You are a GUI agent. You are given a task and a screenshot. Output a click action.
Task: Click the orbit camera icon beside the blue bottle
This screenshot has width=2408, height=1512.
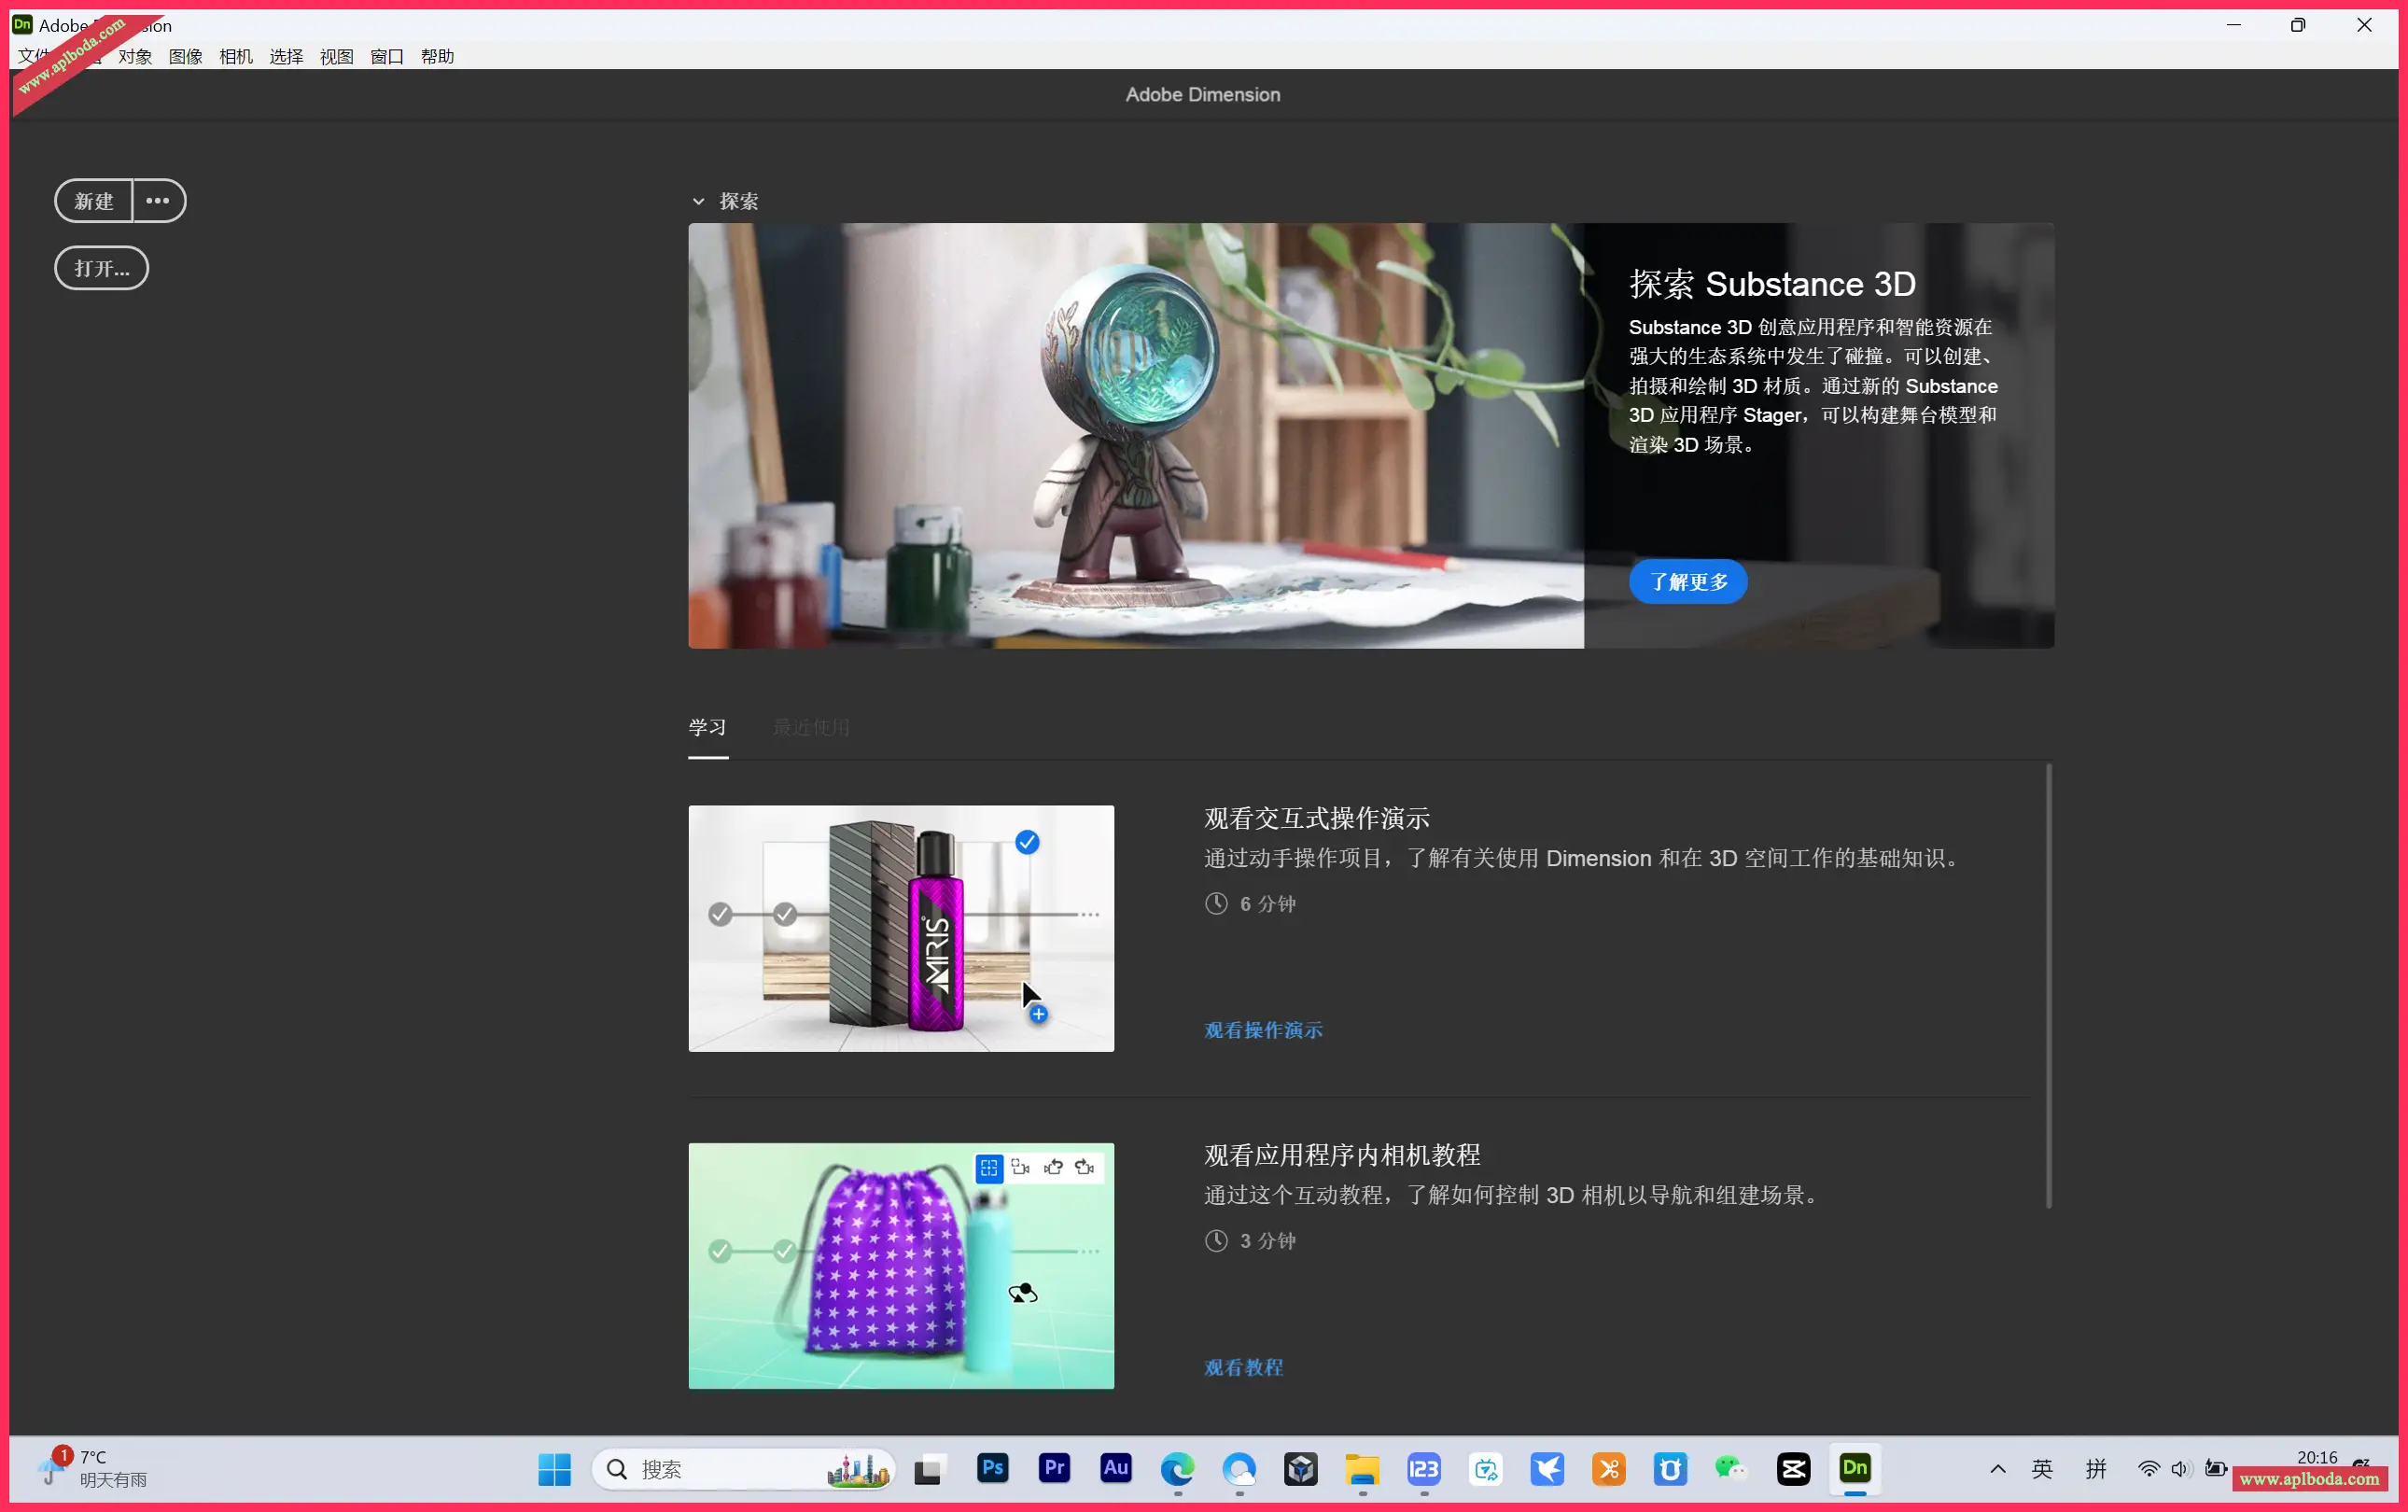pos(1022,1292)
